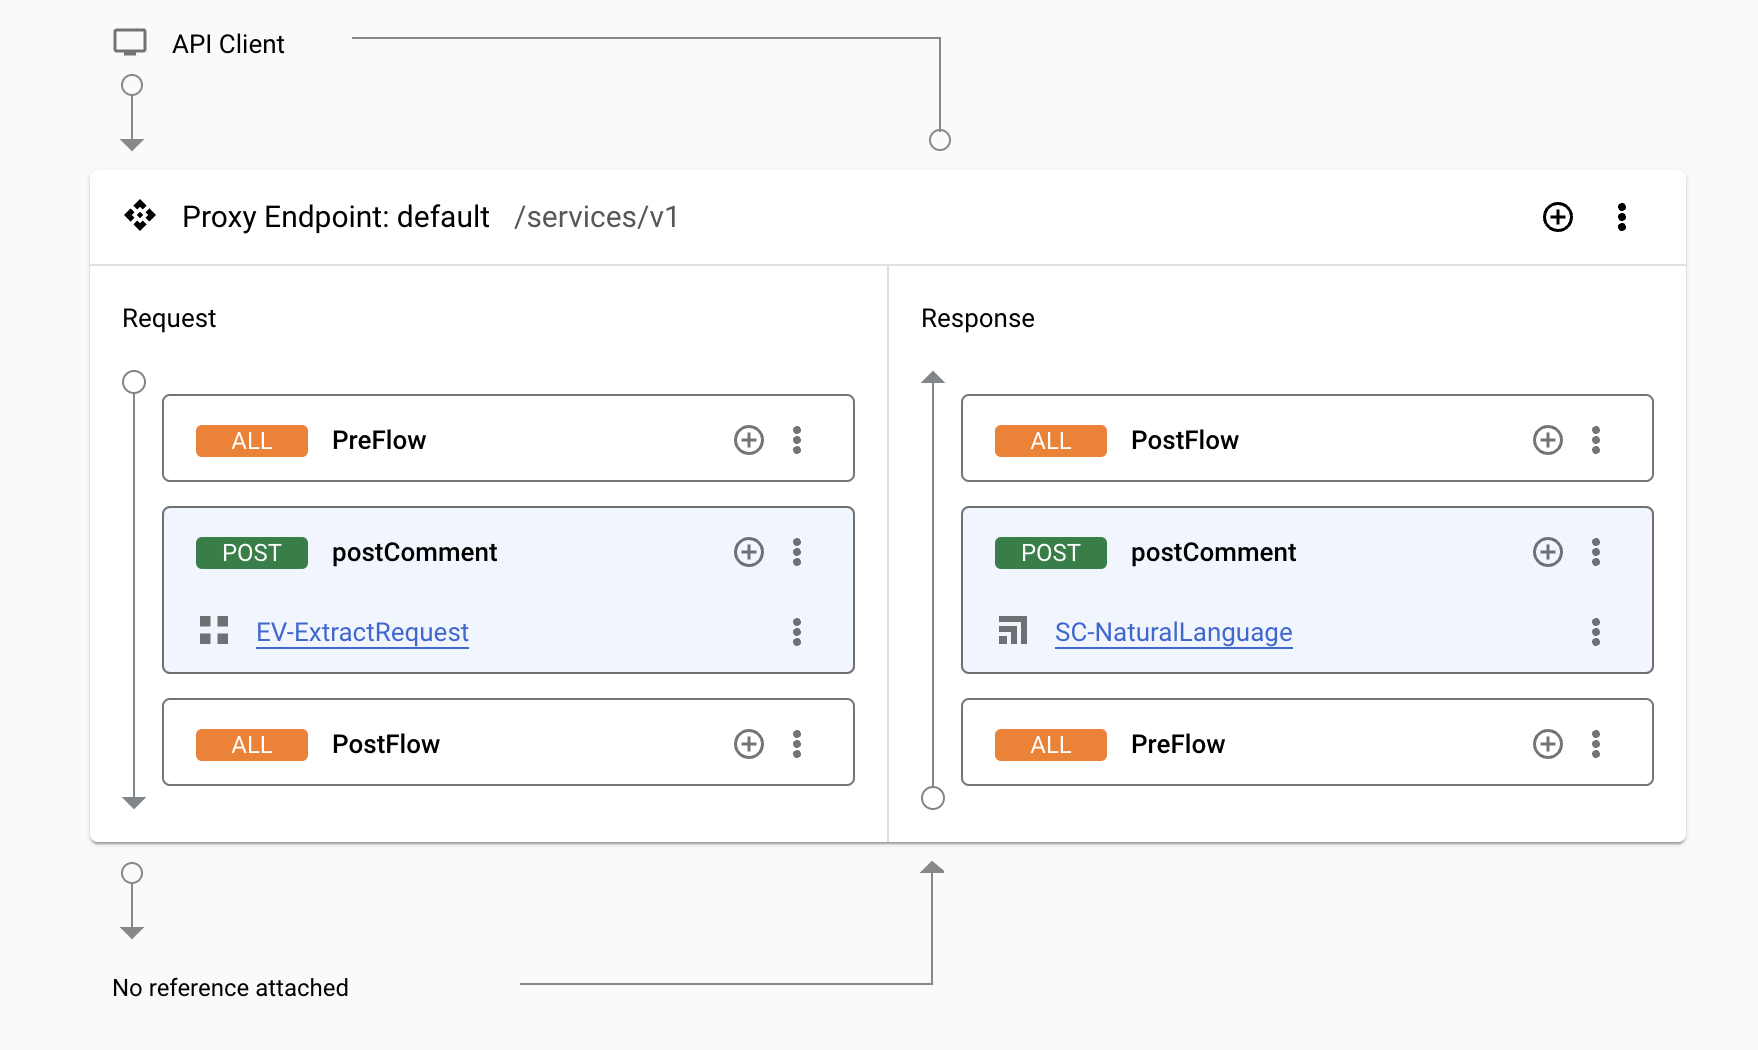1758x1050 pixels.
Task: Add policy step to Response PreFlow
Action: (1548, 744)
